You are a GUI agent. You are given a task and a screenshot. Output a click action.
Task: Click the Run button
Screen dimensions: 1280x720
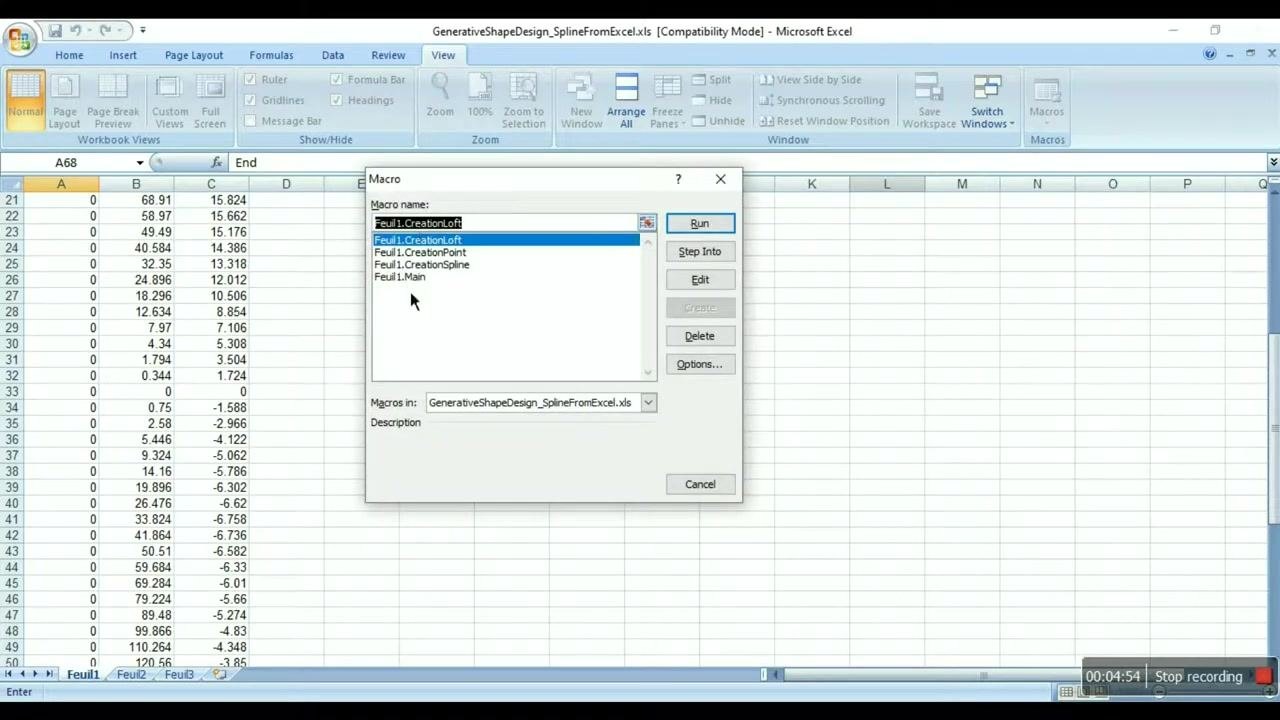[x=700, y=223]
